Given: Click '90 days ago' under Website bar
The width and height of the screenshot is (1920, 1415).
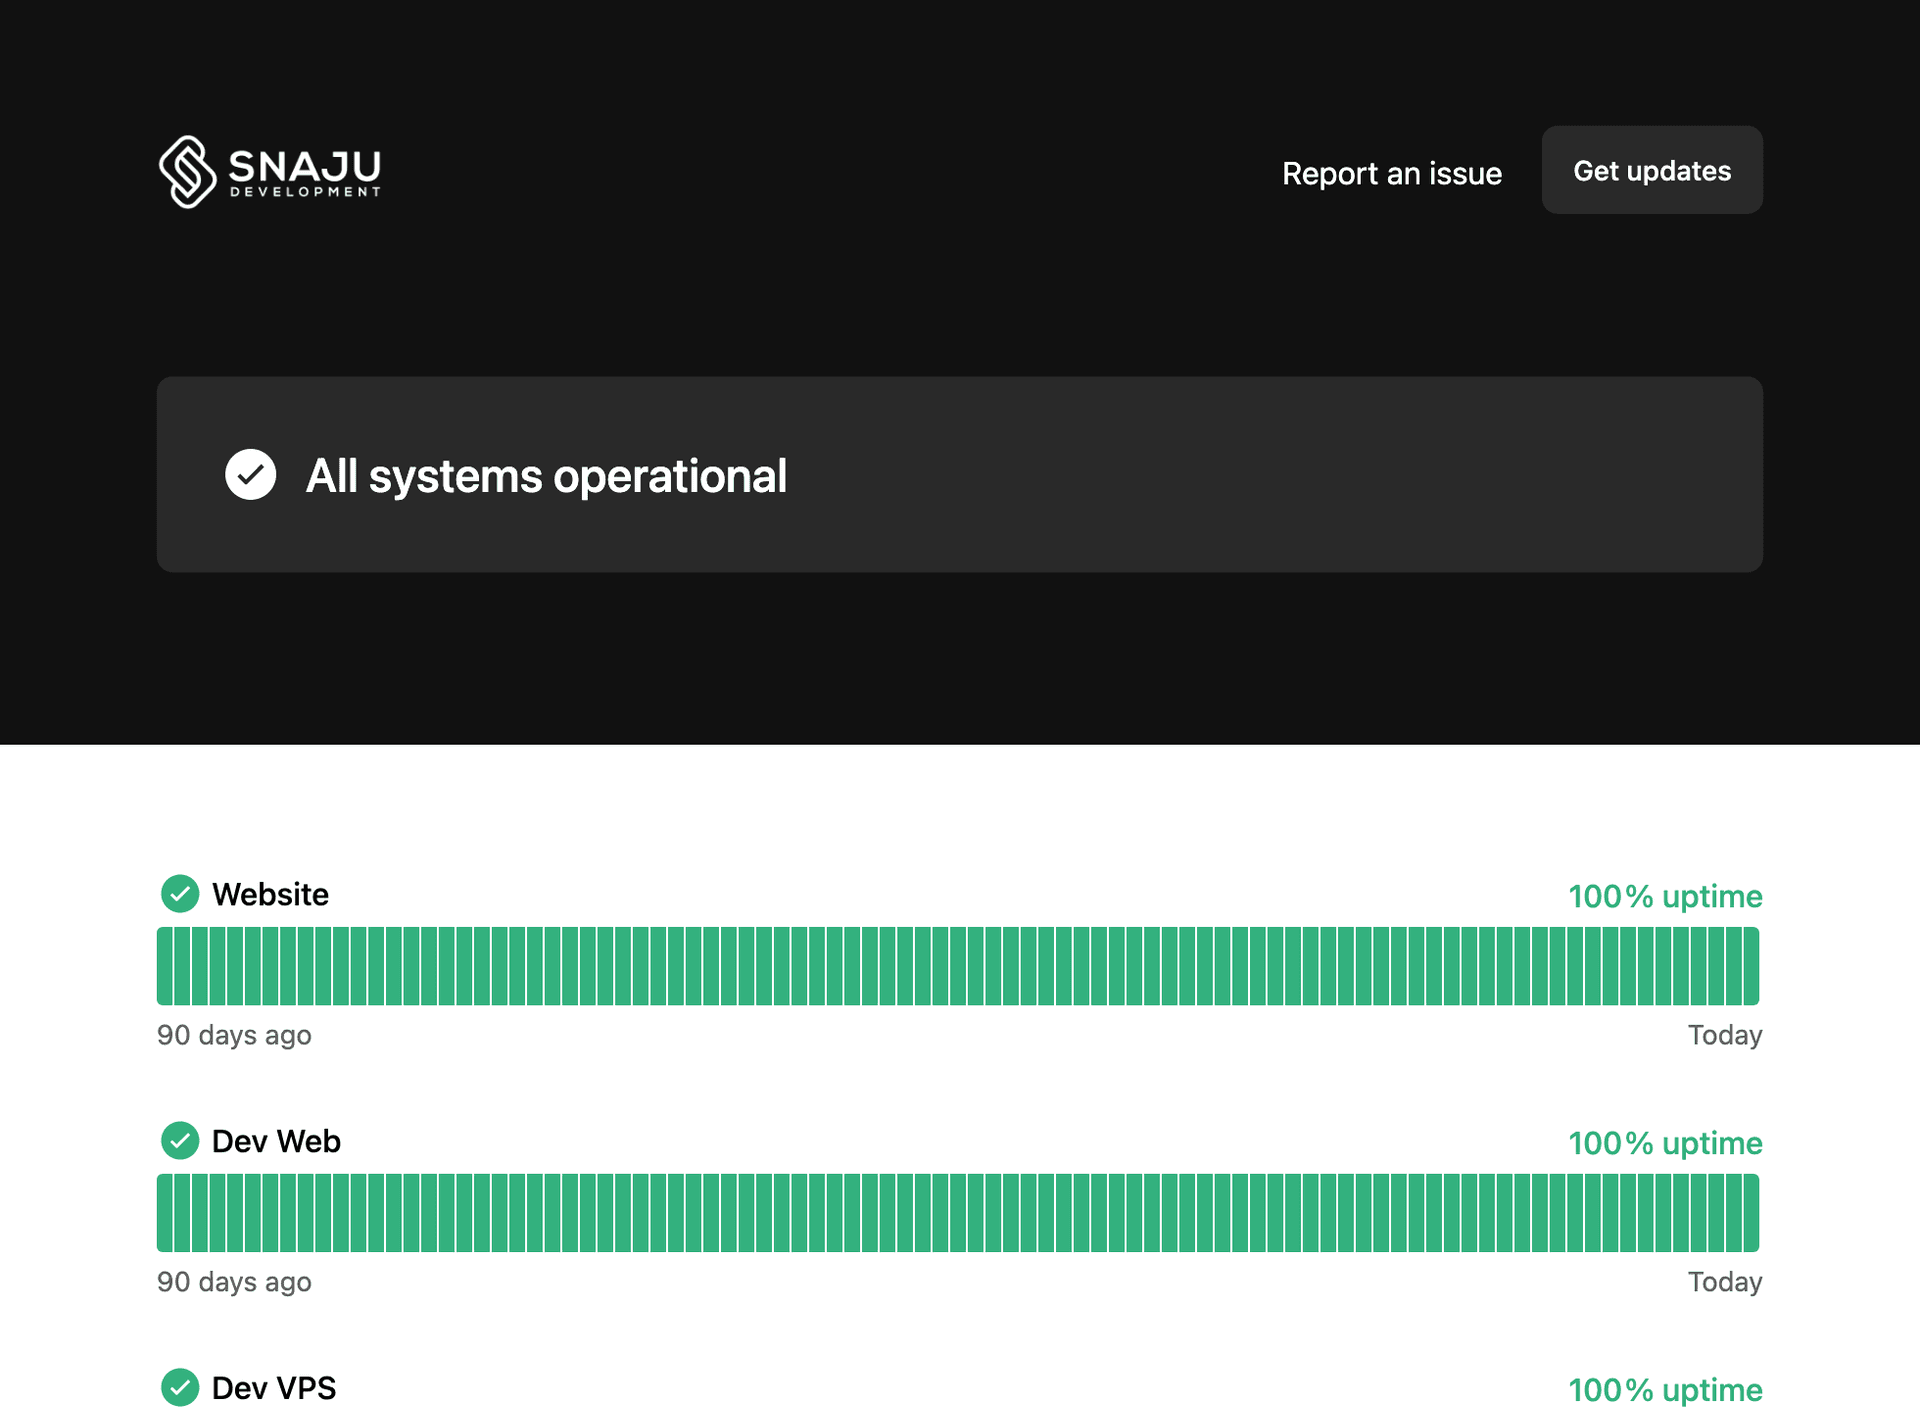Looking at the screenshot, I should click(x=234, y=1035).
